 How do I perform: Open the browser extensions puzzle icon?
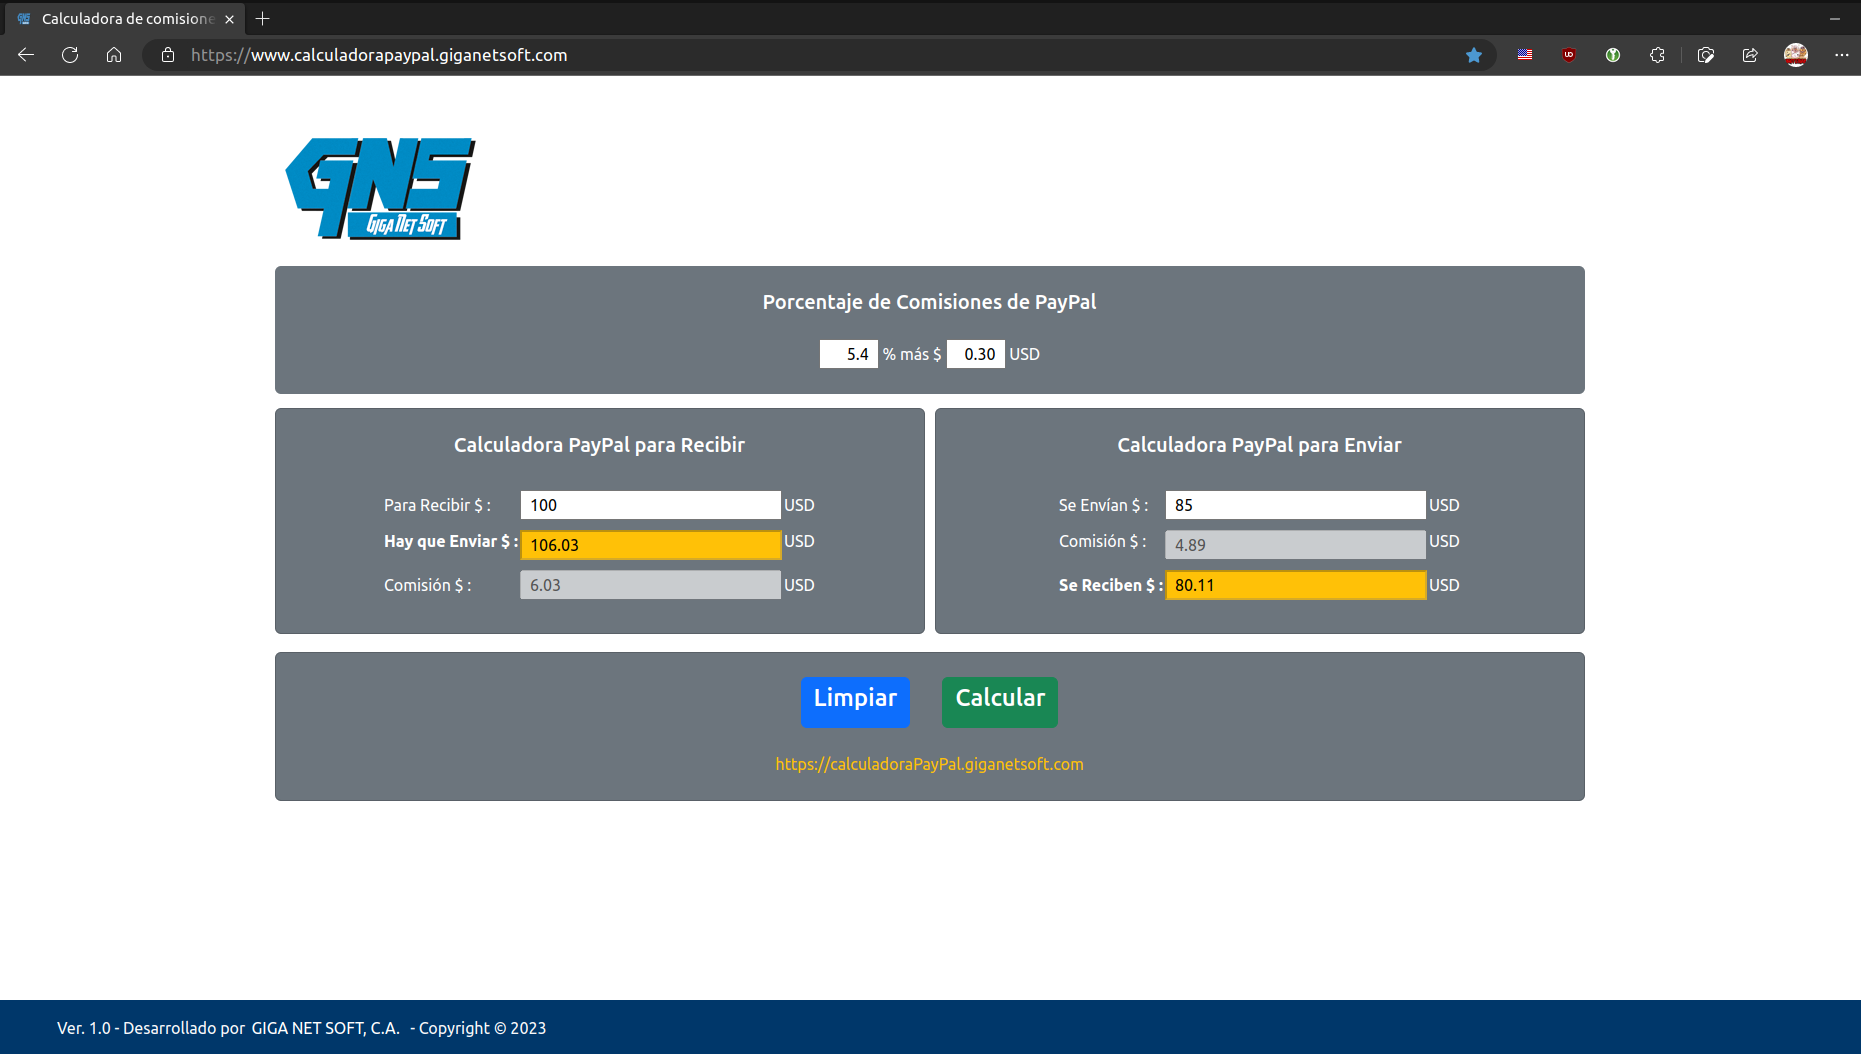click(1656, 55)
